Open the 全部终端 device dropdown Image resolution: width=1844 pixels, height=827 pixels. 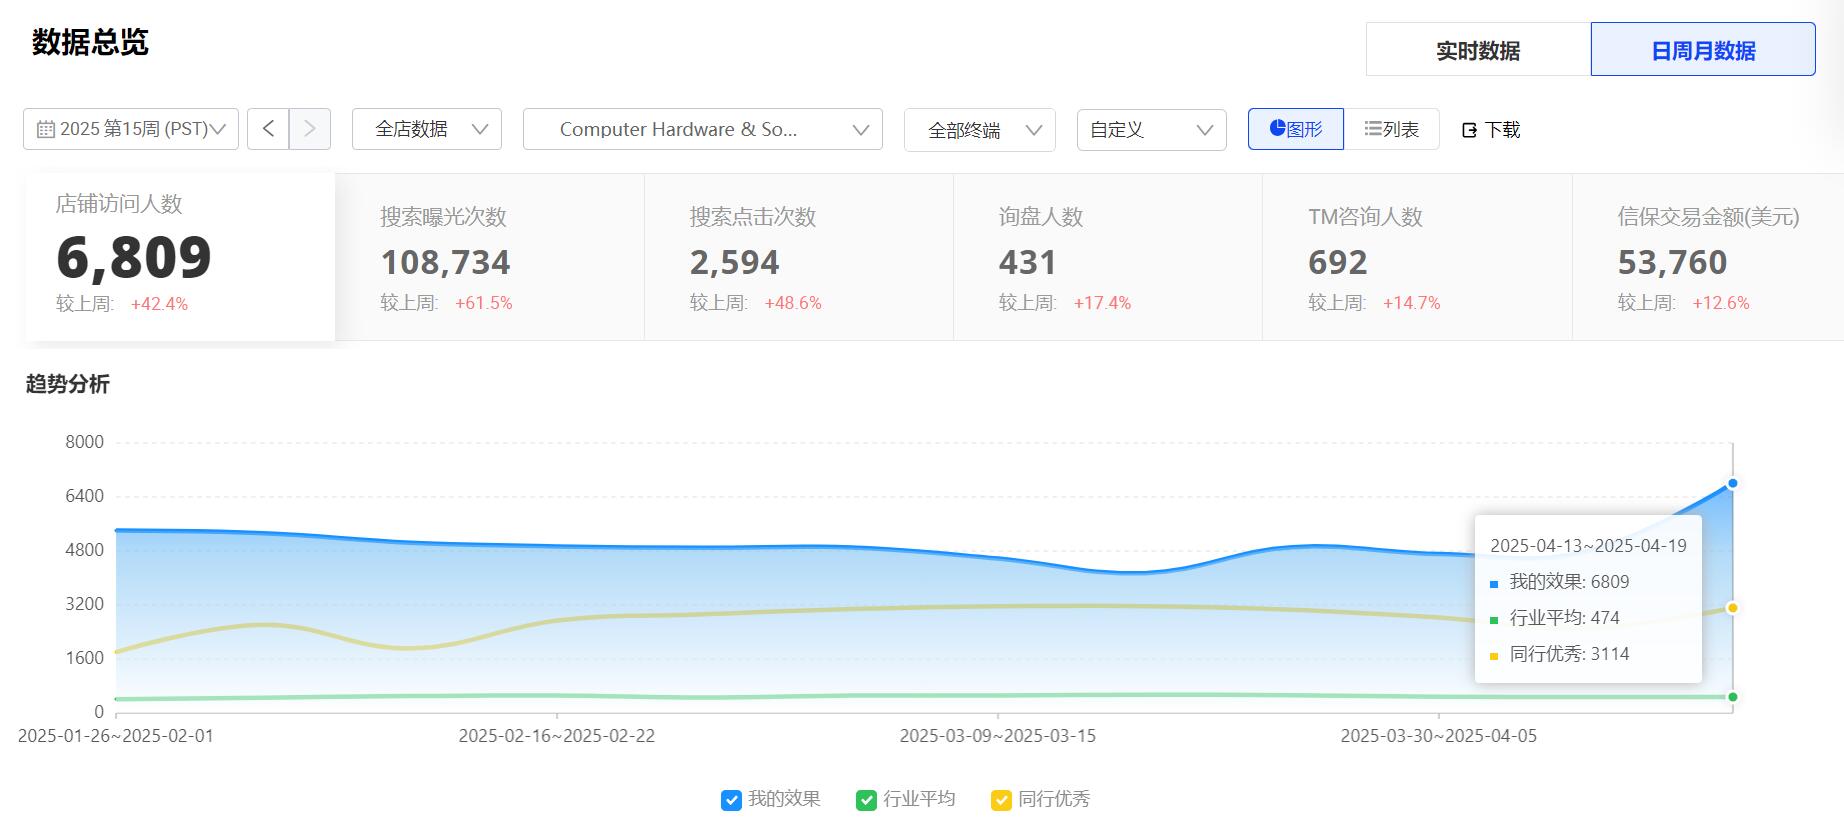979,130
